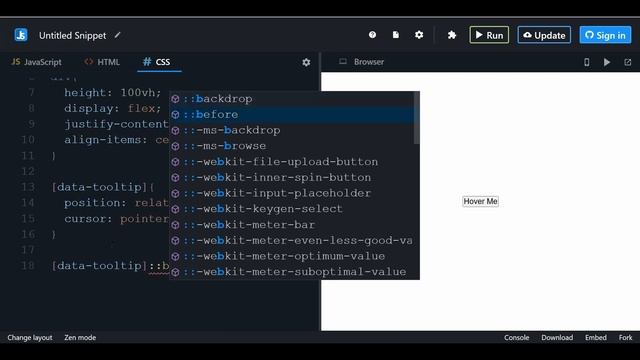Click the 'cursor: pointer' code line

(116, 219)
